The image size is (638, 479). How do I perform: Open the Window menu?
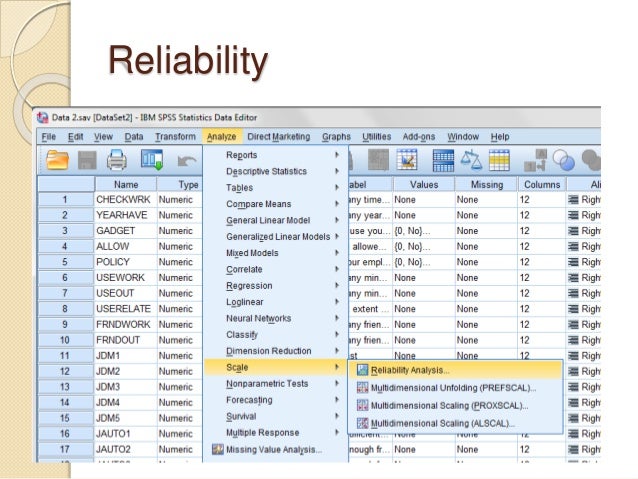click(463, 137)
